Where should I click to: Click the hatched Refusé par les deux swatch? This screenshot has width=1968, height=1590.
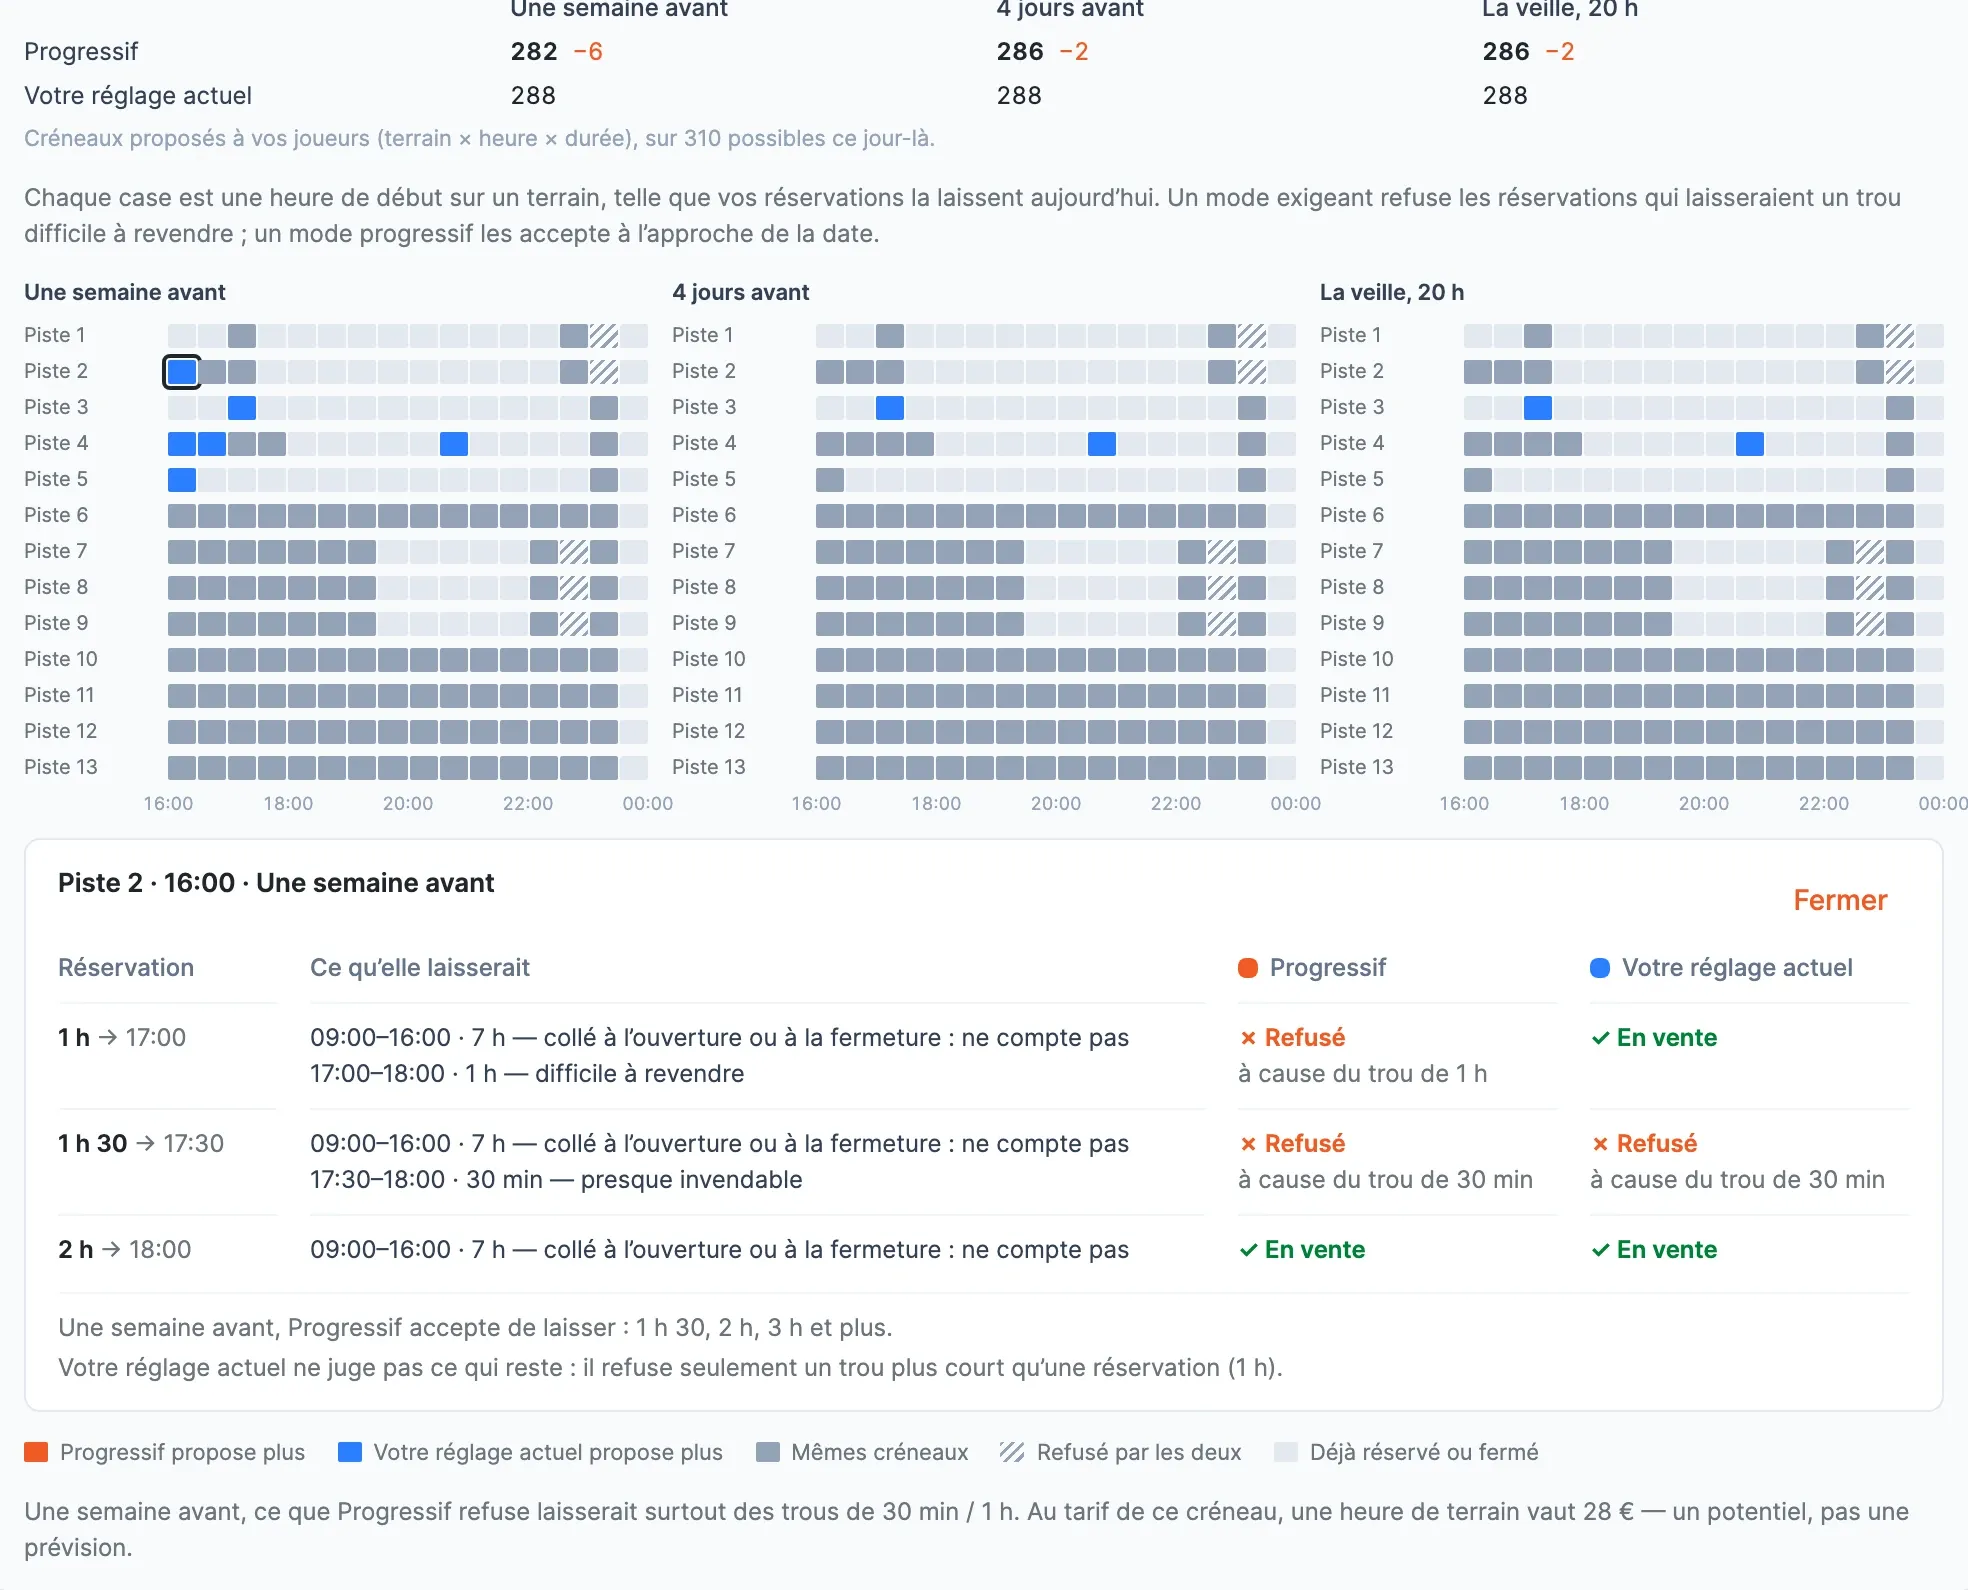(1012, 1452)
